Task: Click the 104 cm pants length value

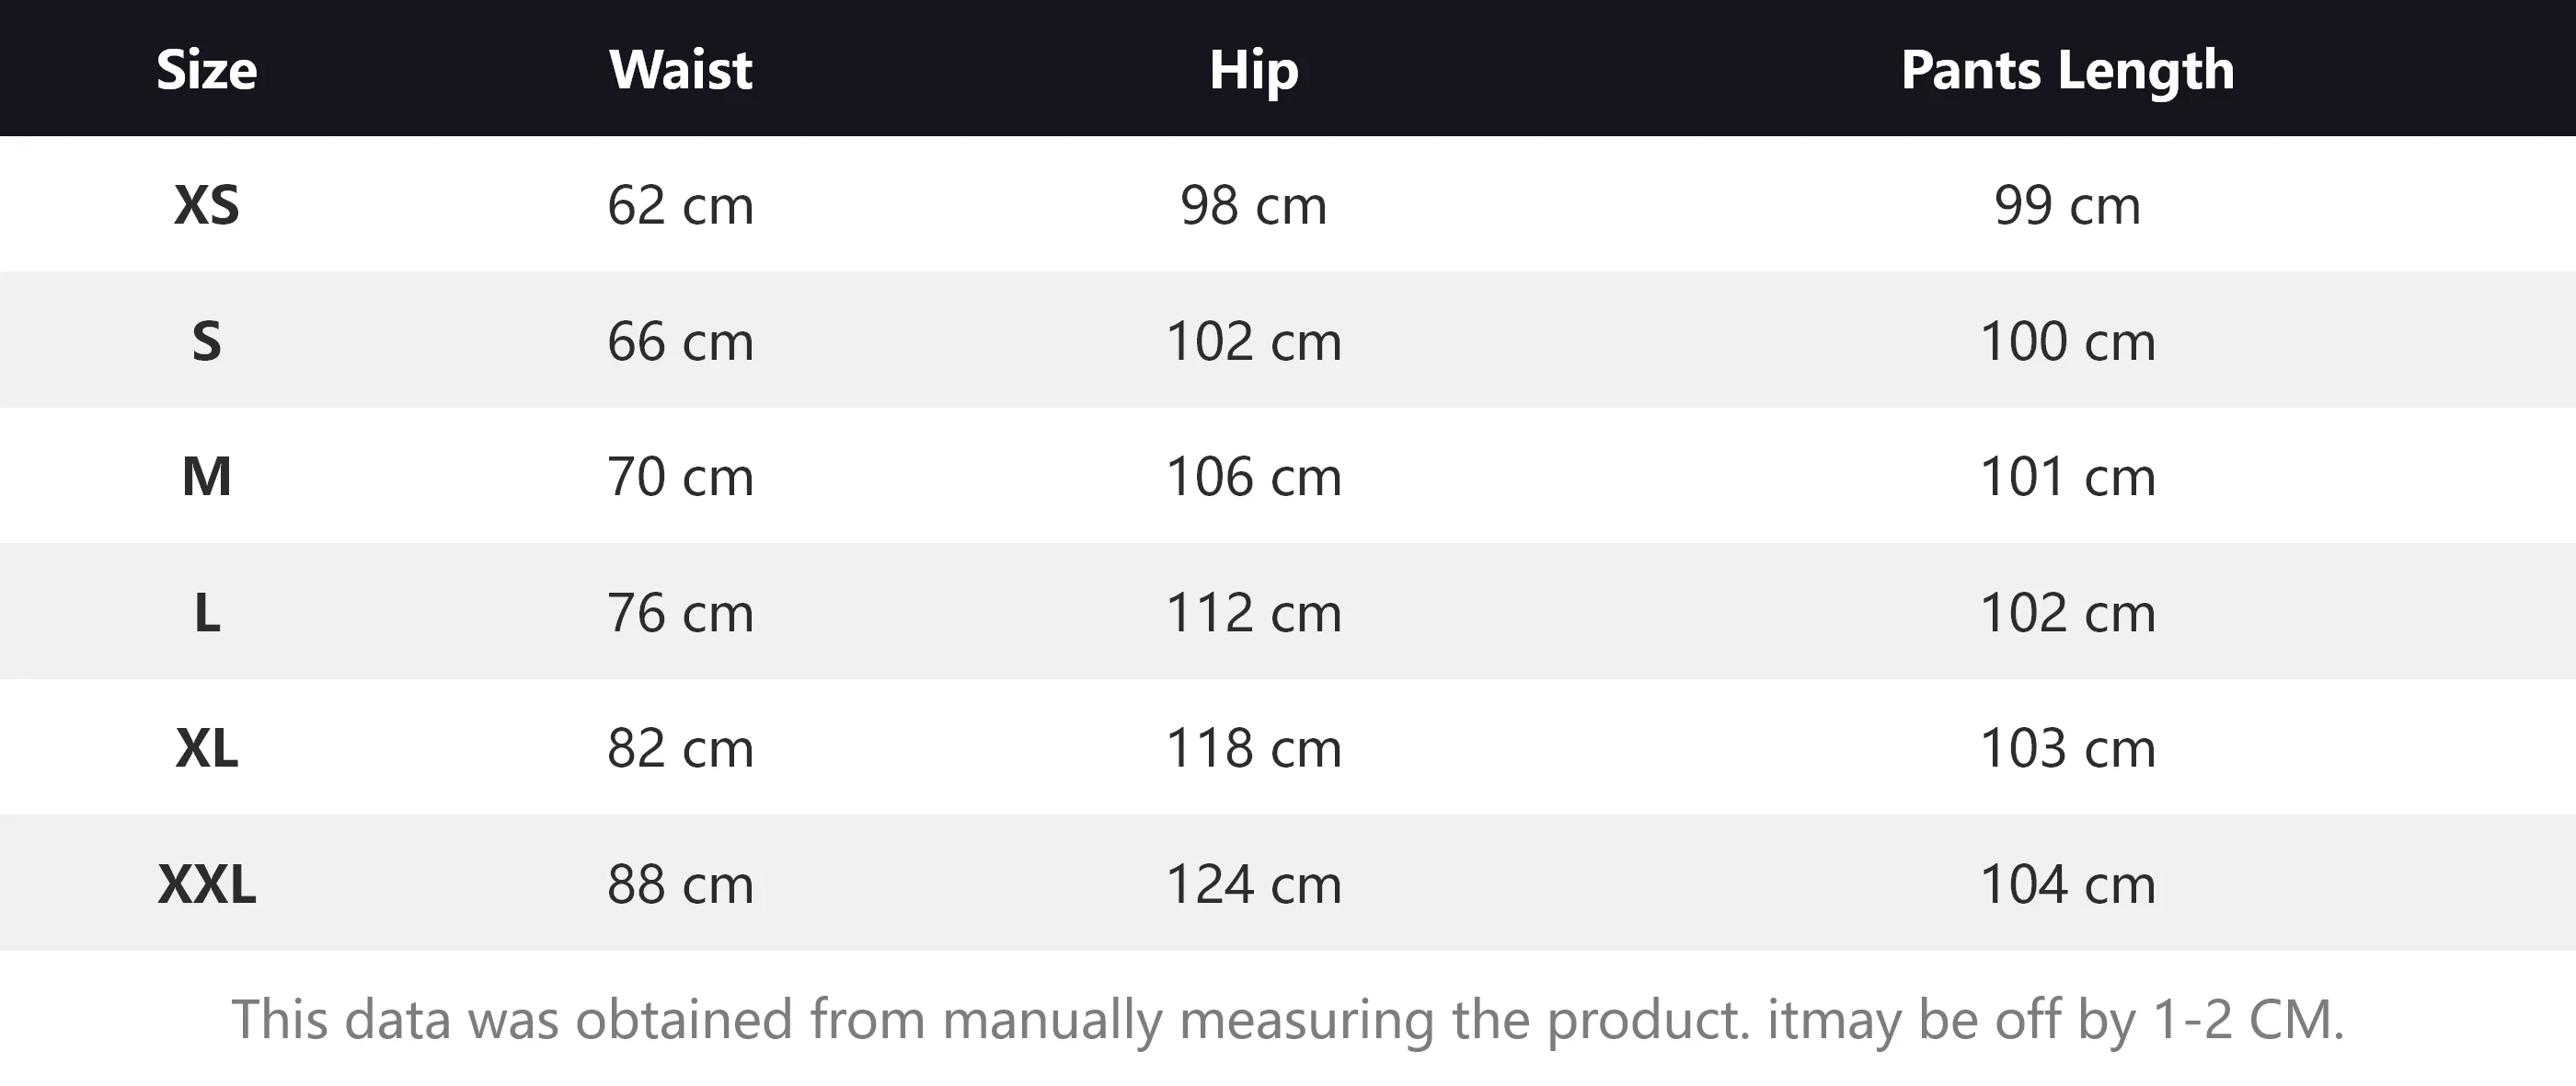Action: click(x=2067, y=884)
